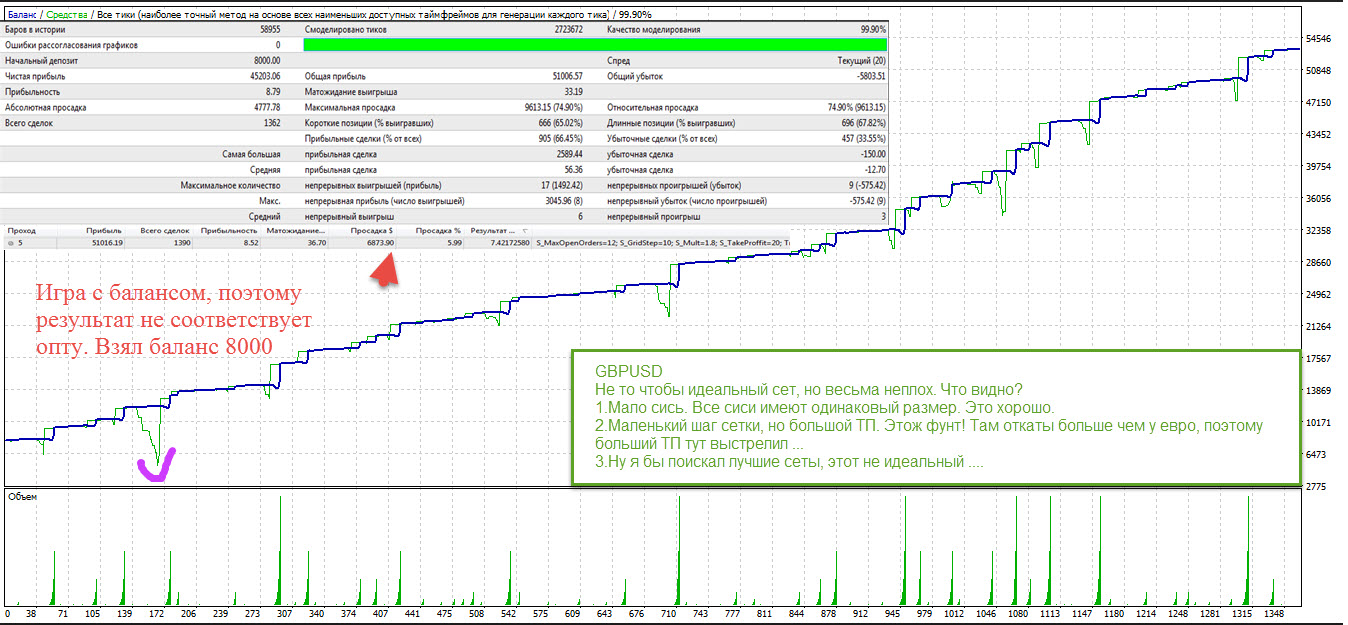This screenshot has height=625, width=1348.
Task: Click the sort arrow in the Результат header
Action: [527, 230]
